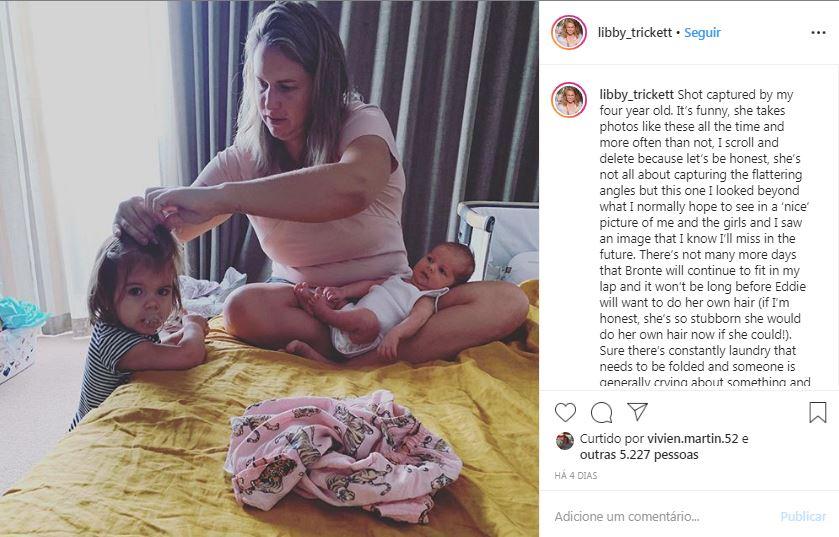Select the main post photo

269,268
